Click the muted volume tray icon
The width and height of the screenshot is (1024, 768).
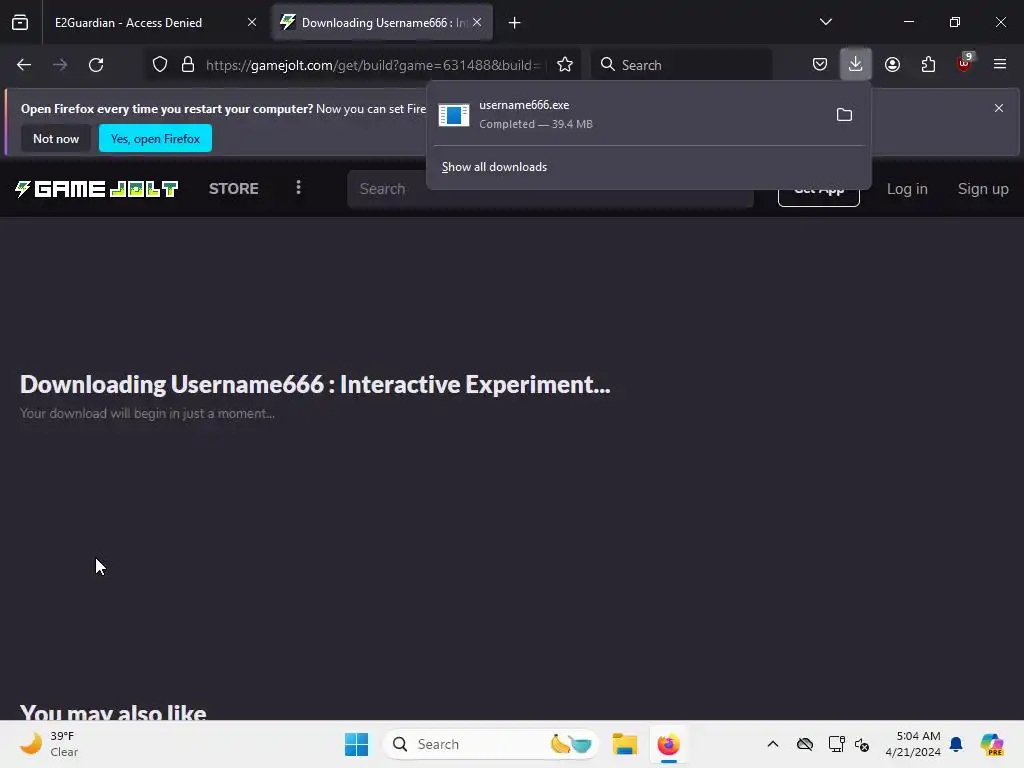(862, 744)
